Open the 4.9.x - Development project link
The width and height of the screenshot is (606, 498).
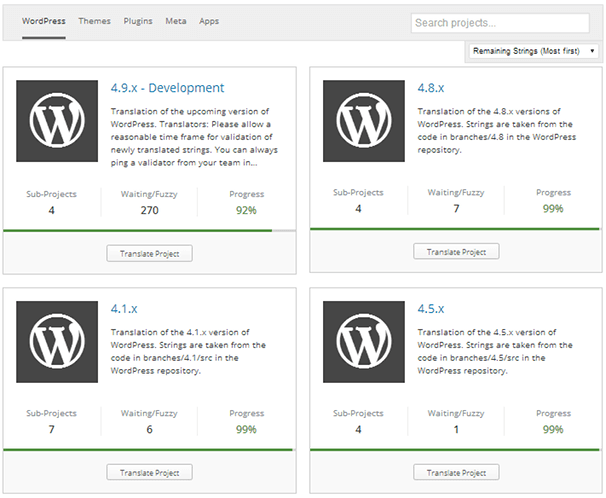pyautogui.click(x=167, y=88)
